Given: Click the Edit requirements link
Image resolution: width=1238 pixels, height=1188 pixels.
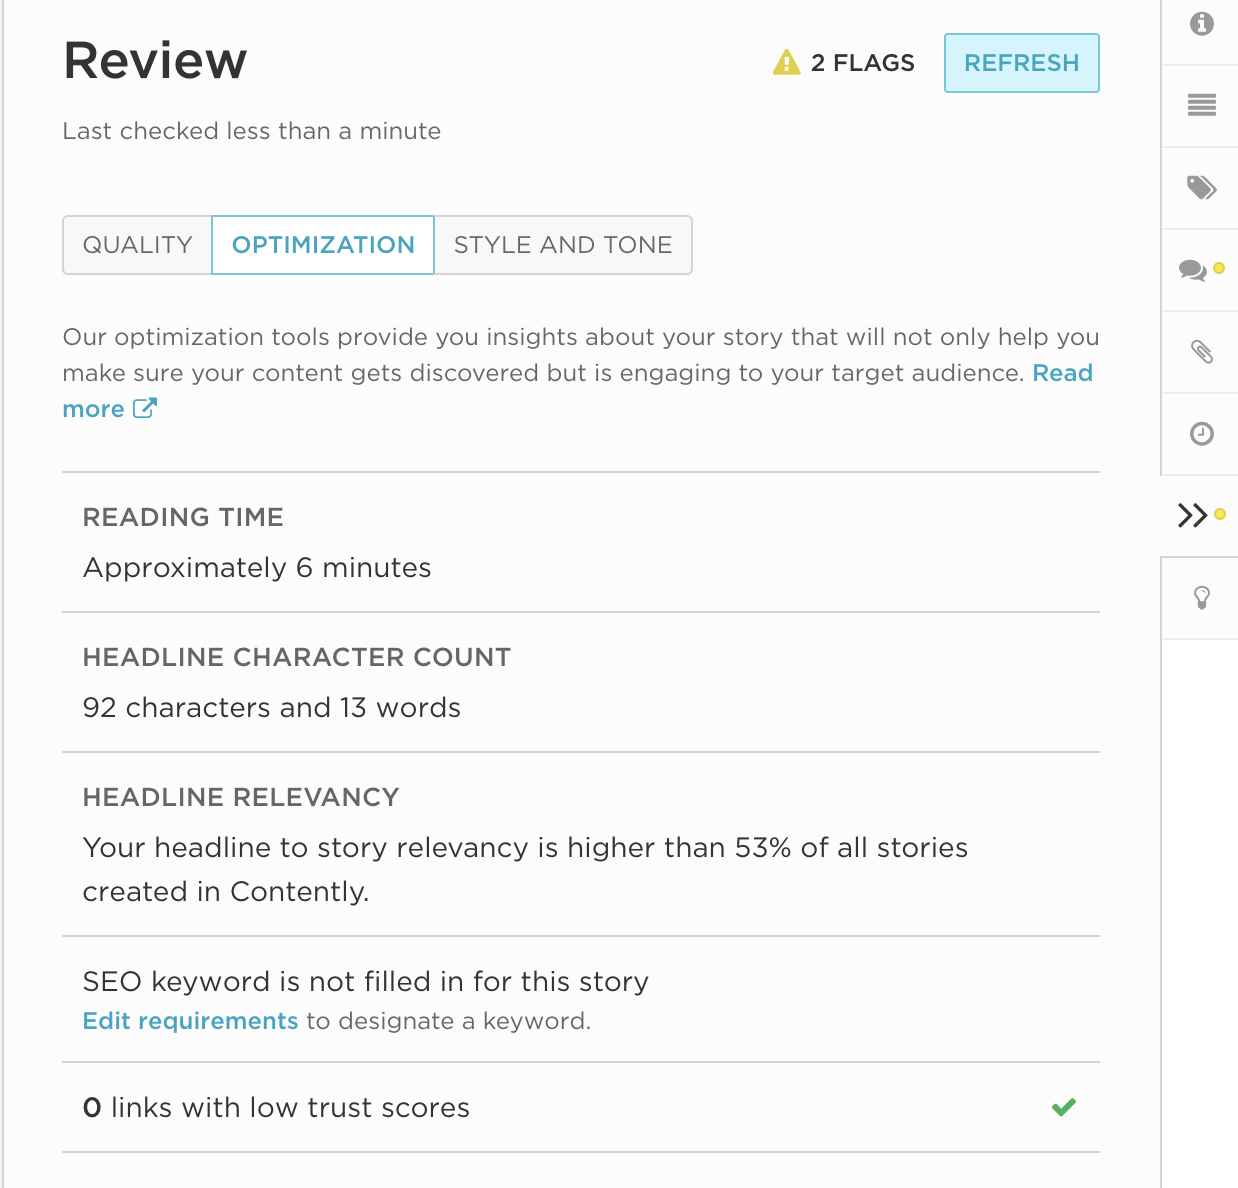Looking at the screenshot, I should pos(190,1020).
